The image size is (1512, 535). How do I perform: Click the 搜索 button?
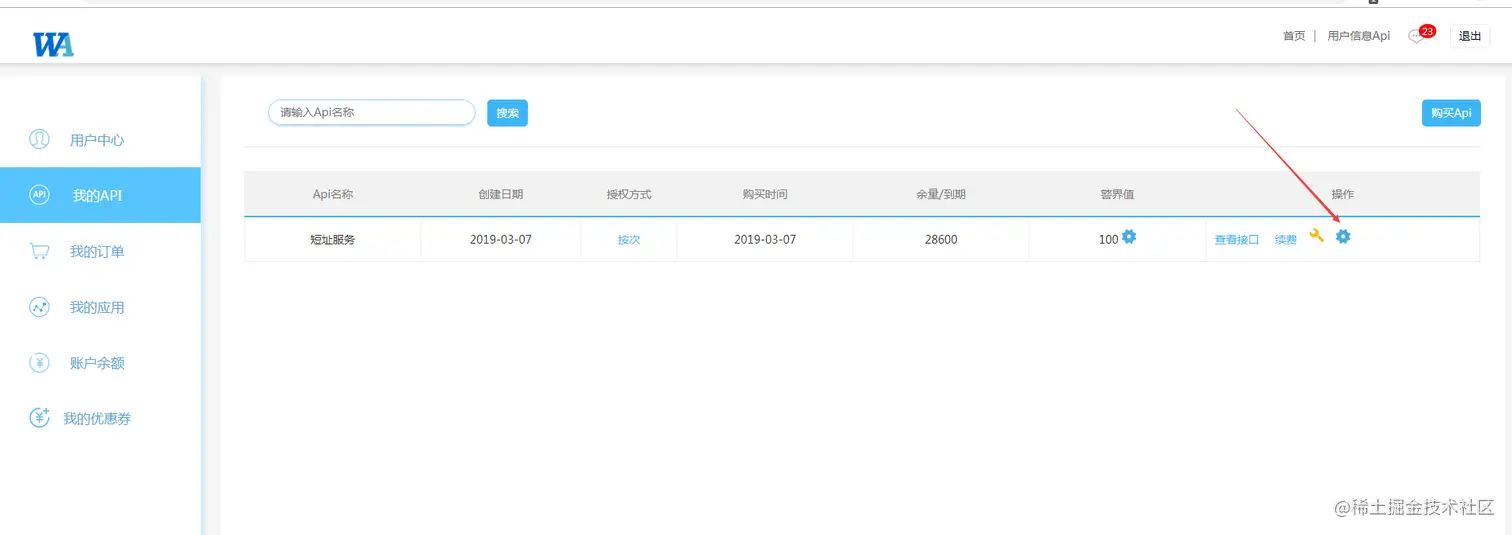507,113
